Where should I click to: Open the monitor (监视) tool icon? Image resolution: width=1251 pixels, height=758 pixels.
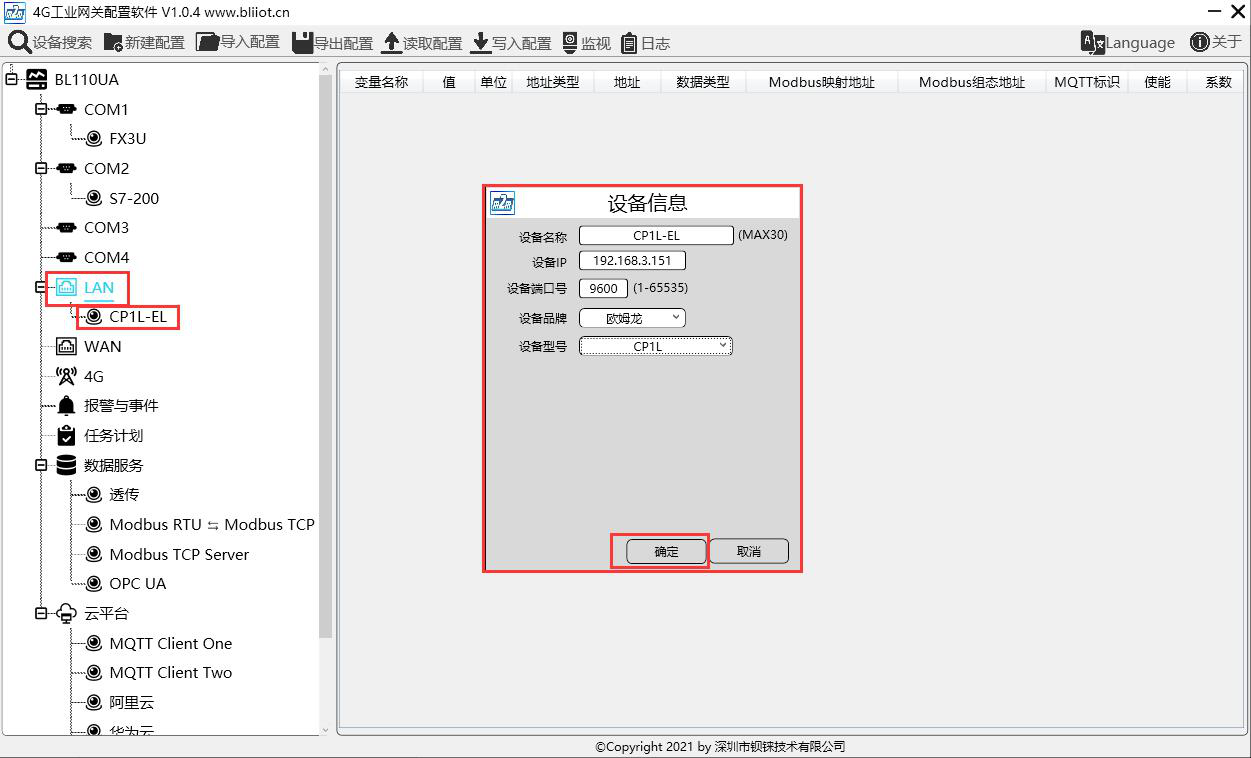[x=570, y=42]
